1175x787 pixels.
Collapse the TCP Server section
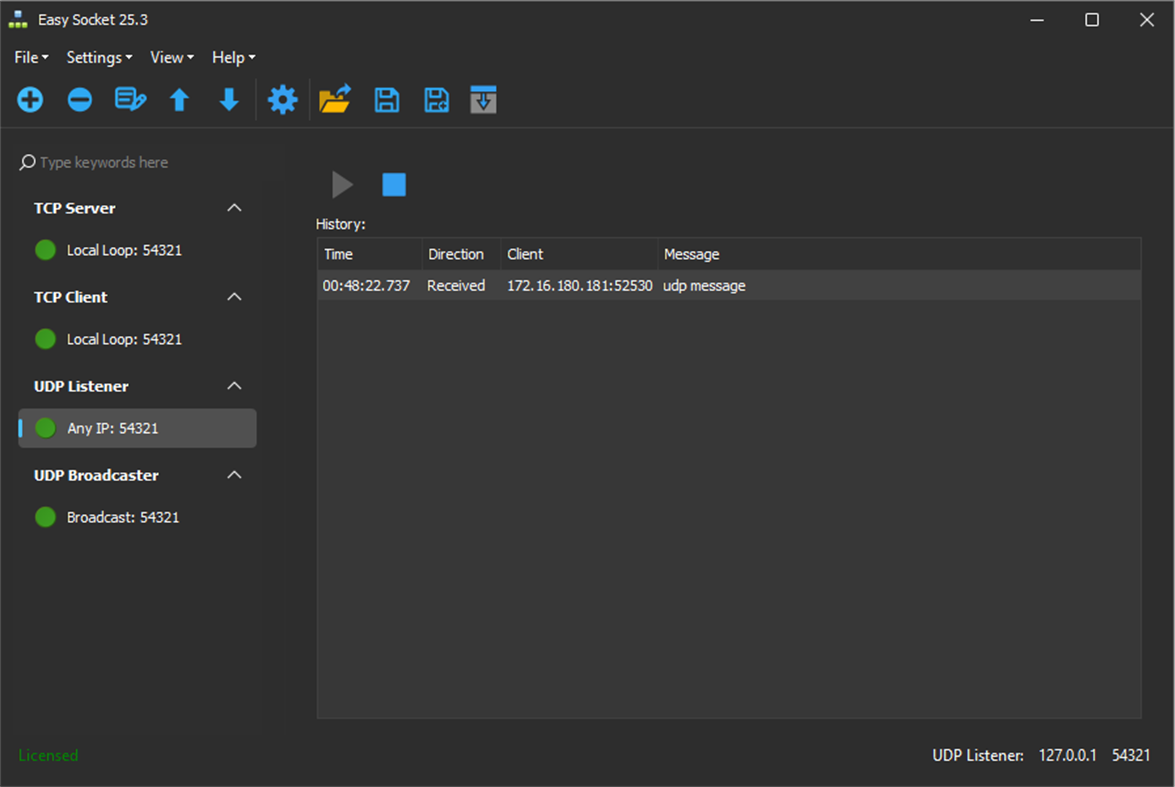click(235, 208)
